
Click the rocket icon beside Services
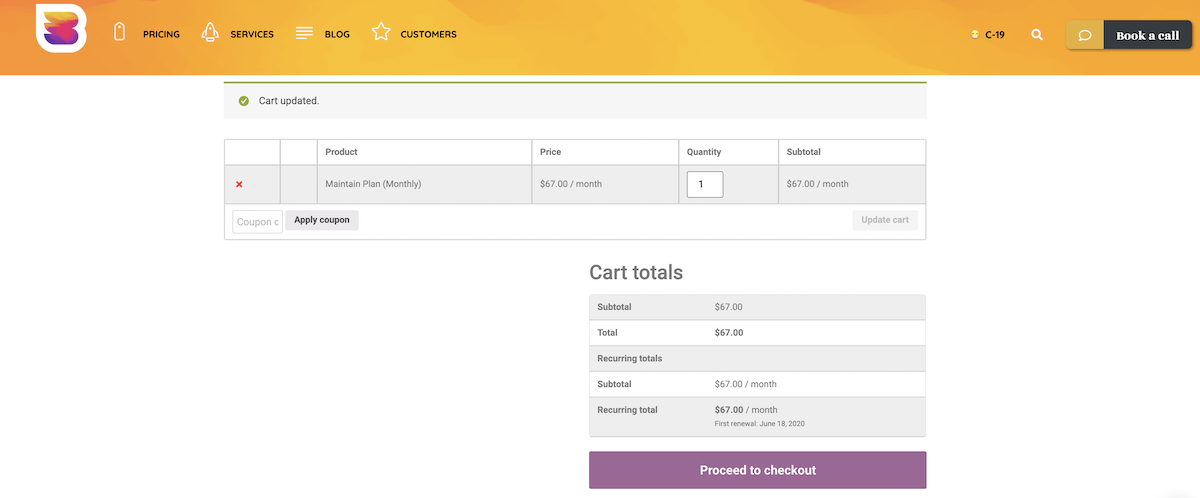point(210,32)
